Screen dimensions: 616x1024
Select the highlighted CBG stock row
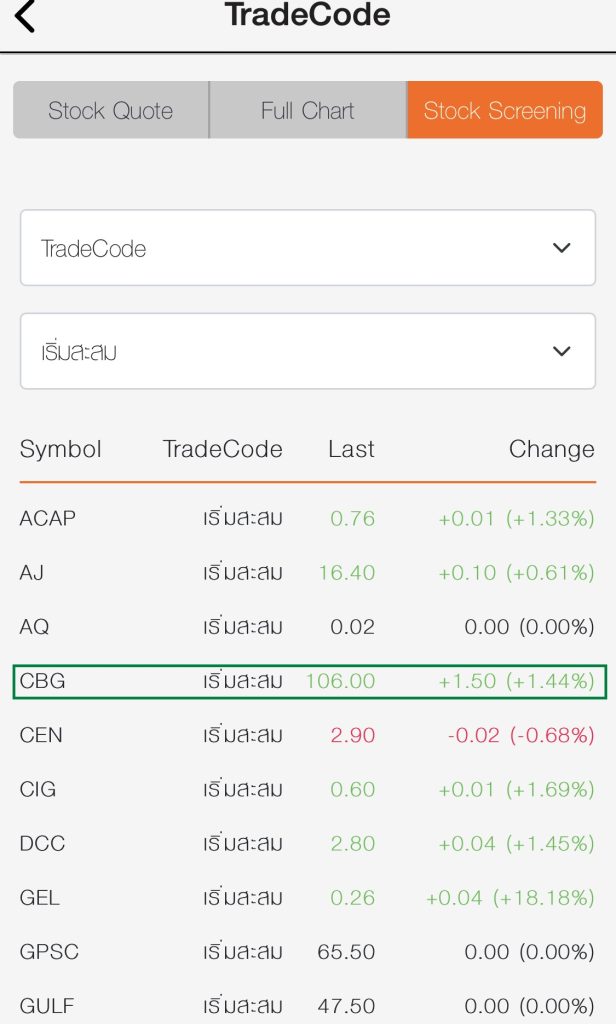click(310, 681)
